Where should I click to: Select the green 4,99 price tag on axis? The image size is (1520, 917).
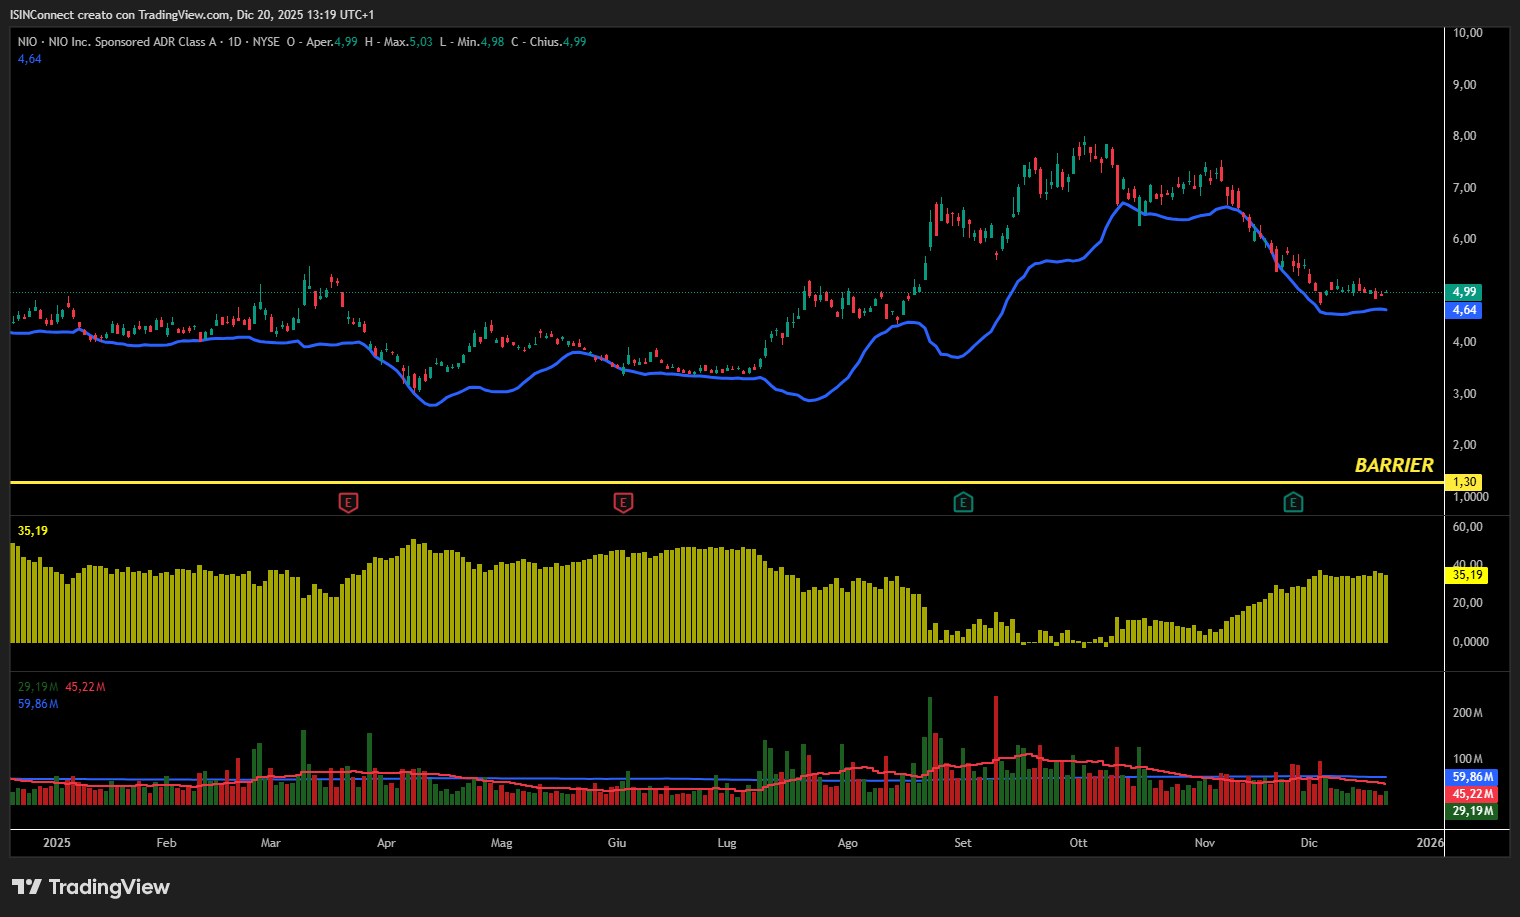coord(1465,292)
